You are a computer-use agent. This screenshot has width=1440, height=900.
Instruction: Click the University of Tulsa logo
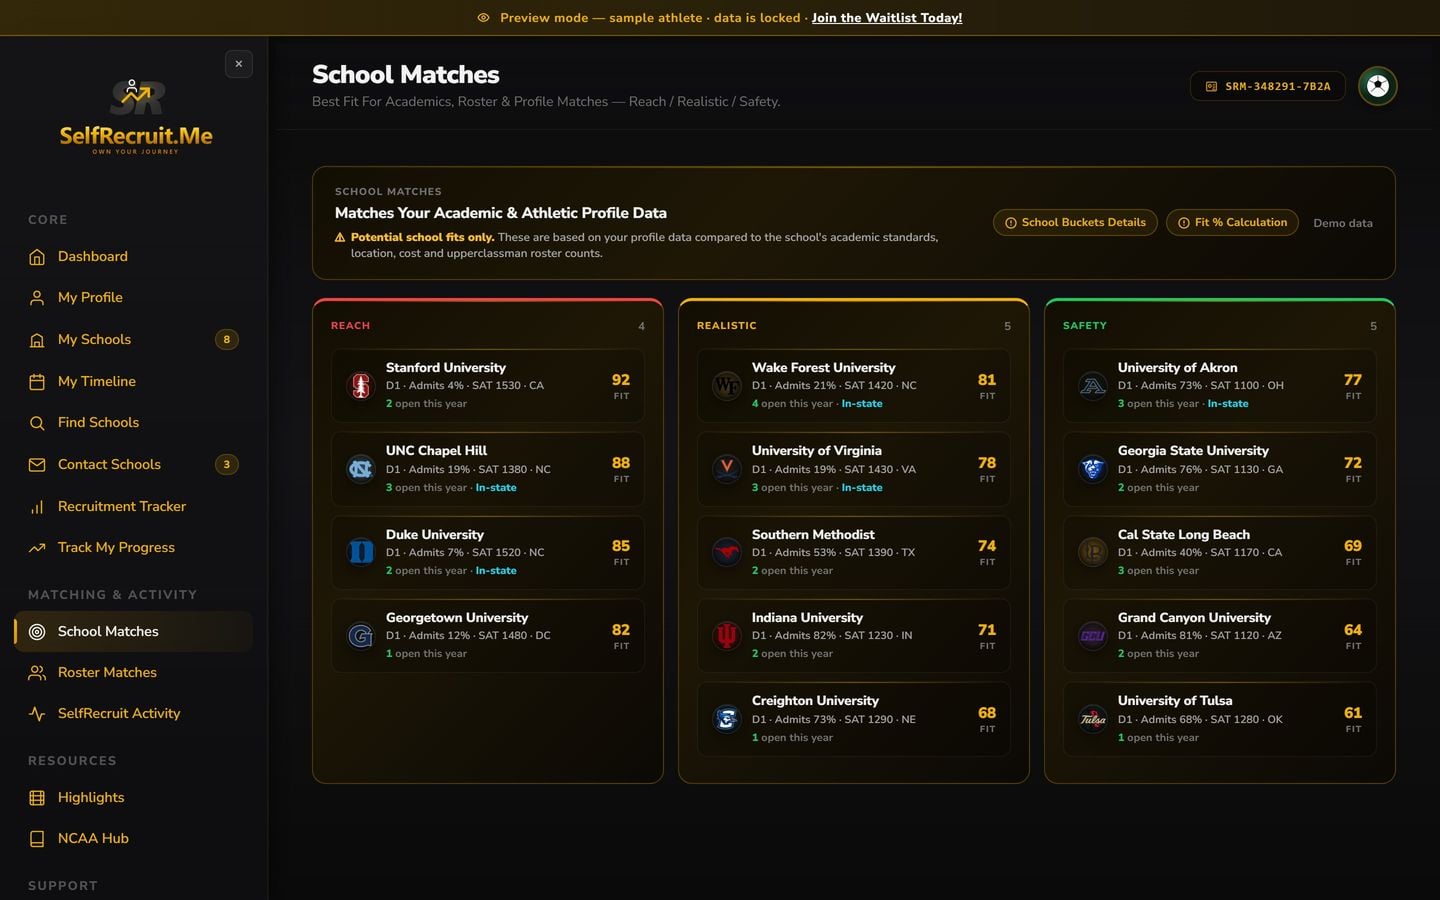1093,718
